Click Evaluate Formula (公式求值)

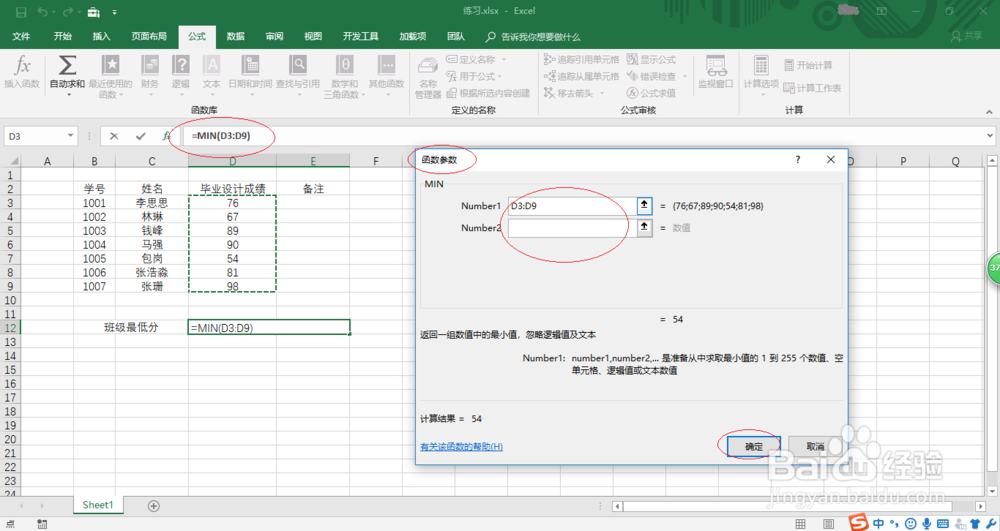click(651, 93)
